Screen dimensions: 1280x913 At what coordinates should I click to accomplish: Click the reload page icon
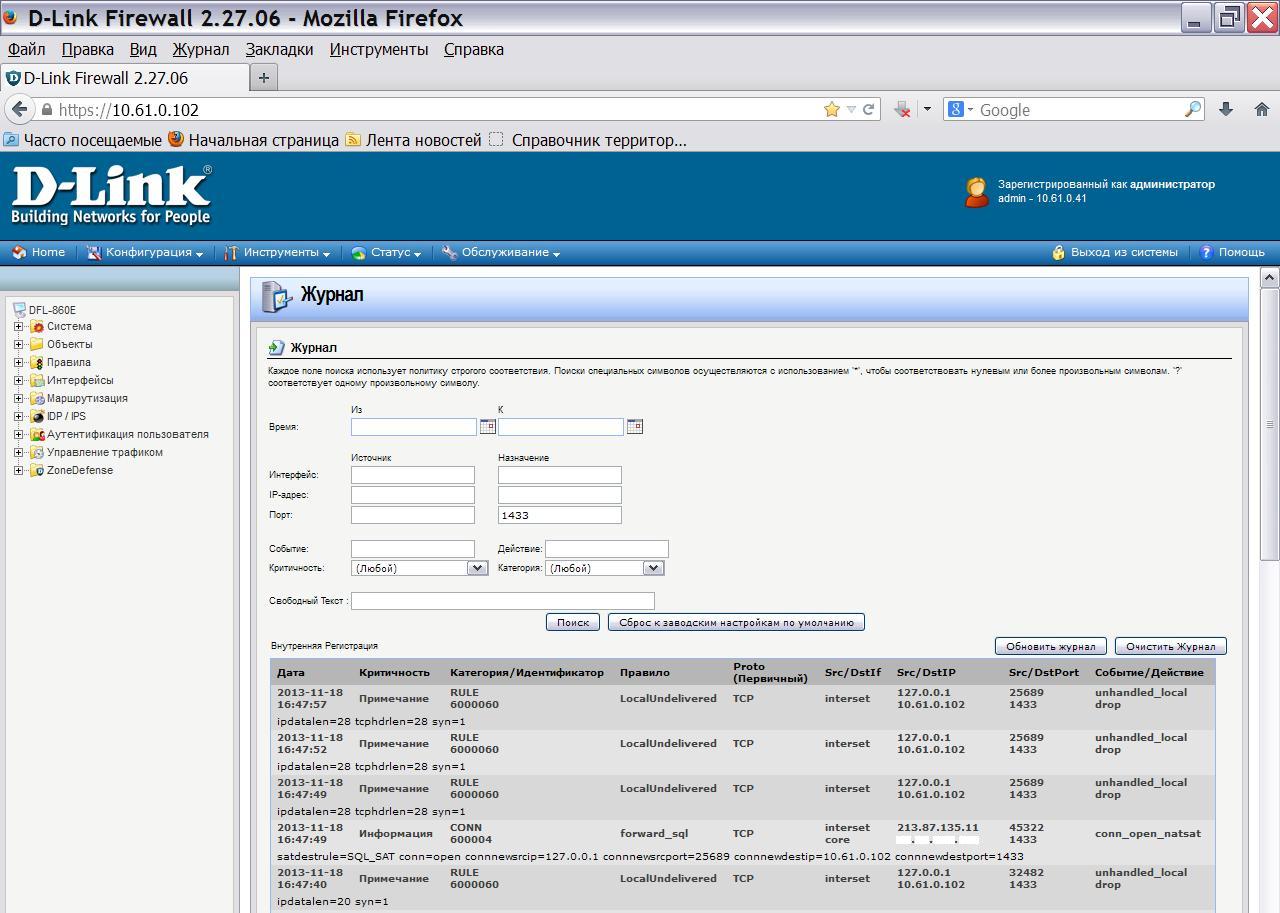pyautogui.click(x=869, y=110)
